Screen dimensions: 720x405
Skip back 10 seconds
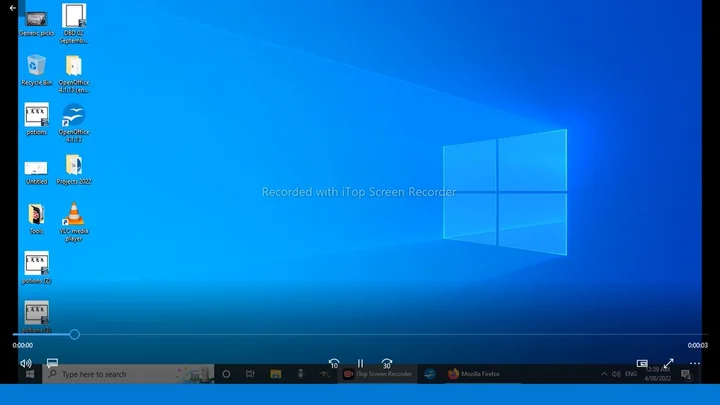pyautogui.click(x=334, y=364)
